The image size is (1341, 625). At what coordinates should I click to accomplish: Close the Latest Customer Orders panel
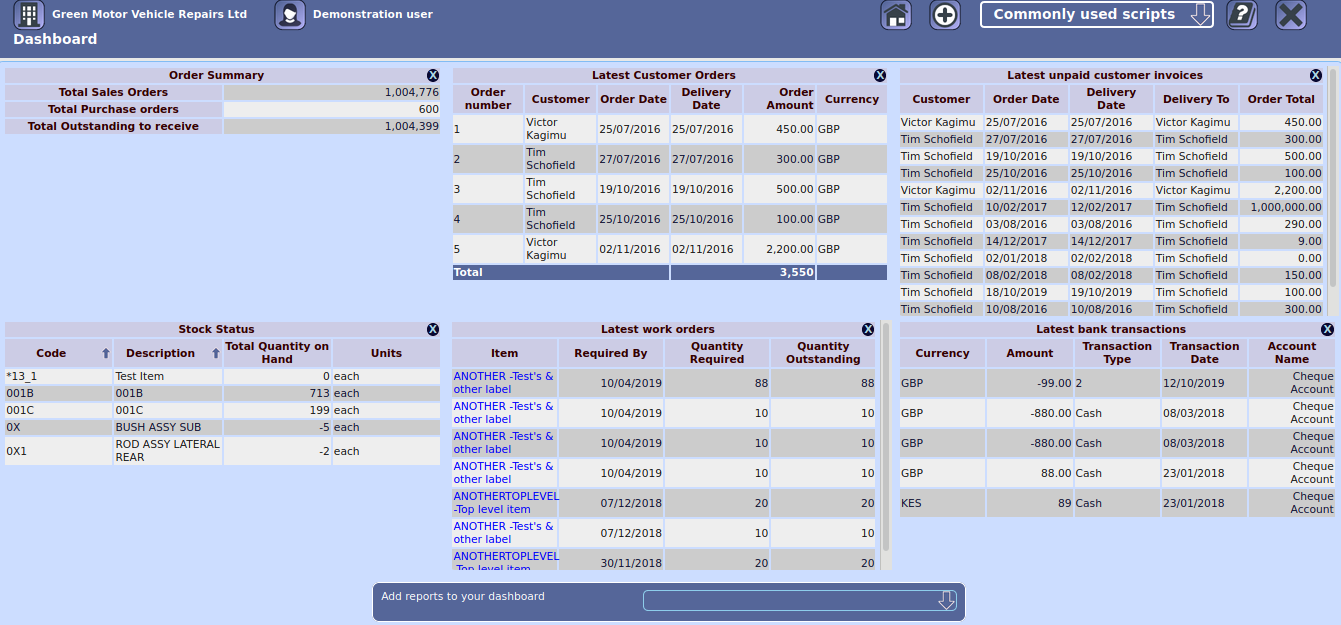[880, 75]
